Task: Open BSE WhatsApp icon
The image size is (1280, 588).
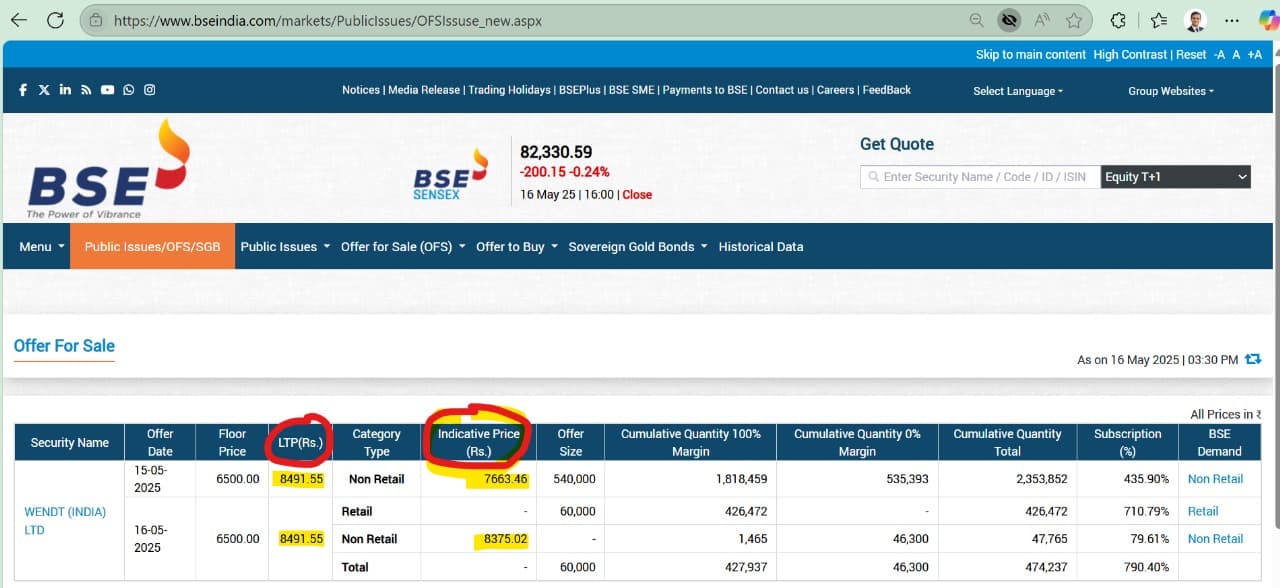Action: pyautogui.click(x=128, y=90)
